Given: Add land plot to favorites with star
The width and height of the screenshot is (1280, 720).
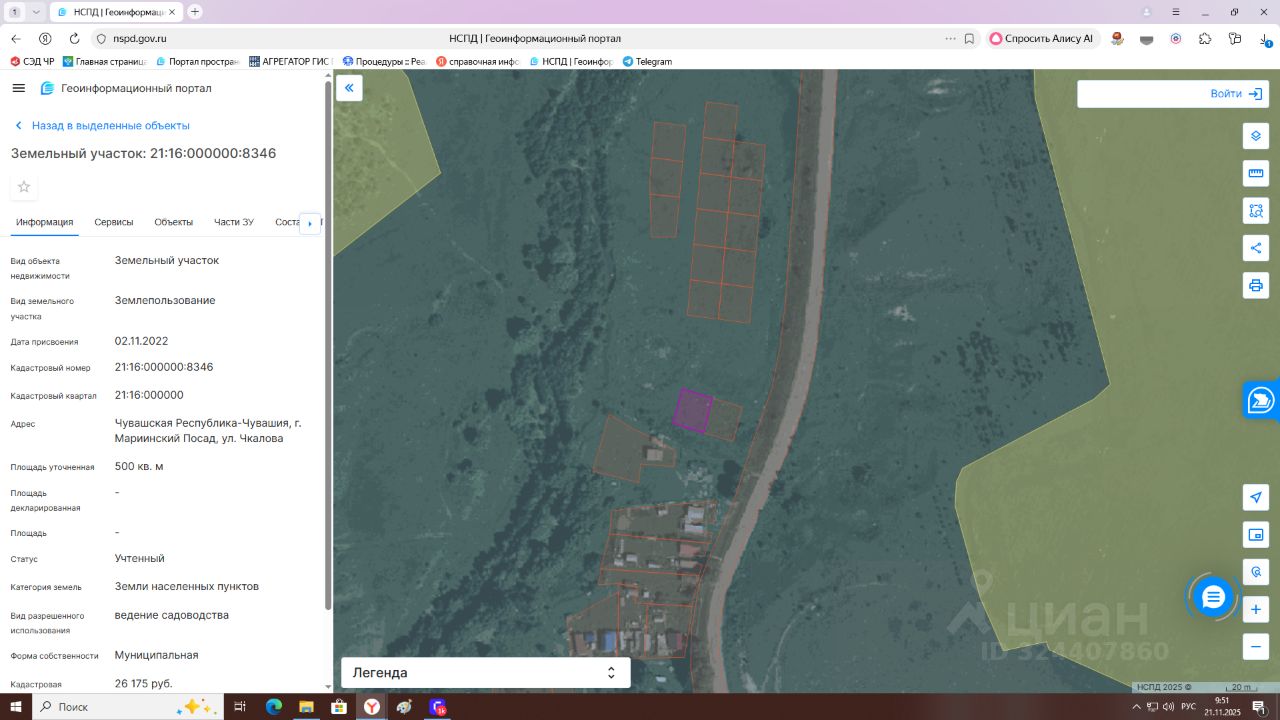Looking at the screenshot, I should (24, 187).
